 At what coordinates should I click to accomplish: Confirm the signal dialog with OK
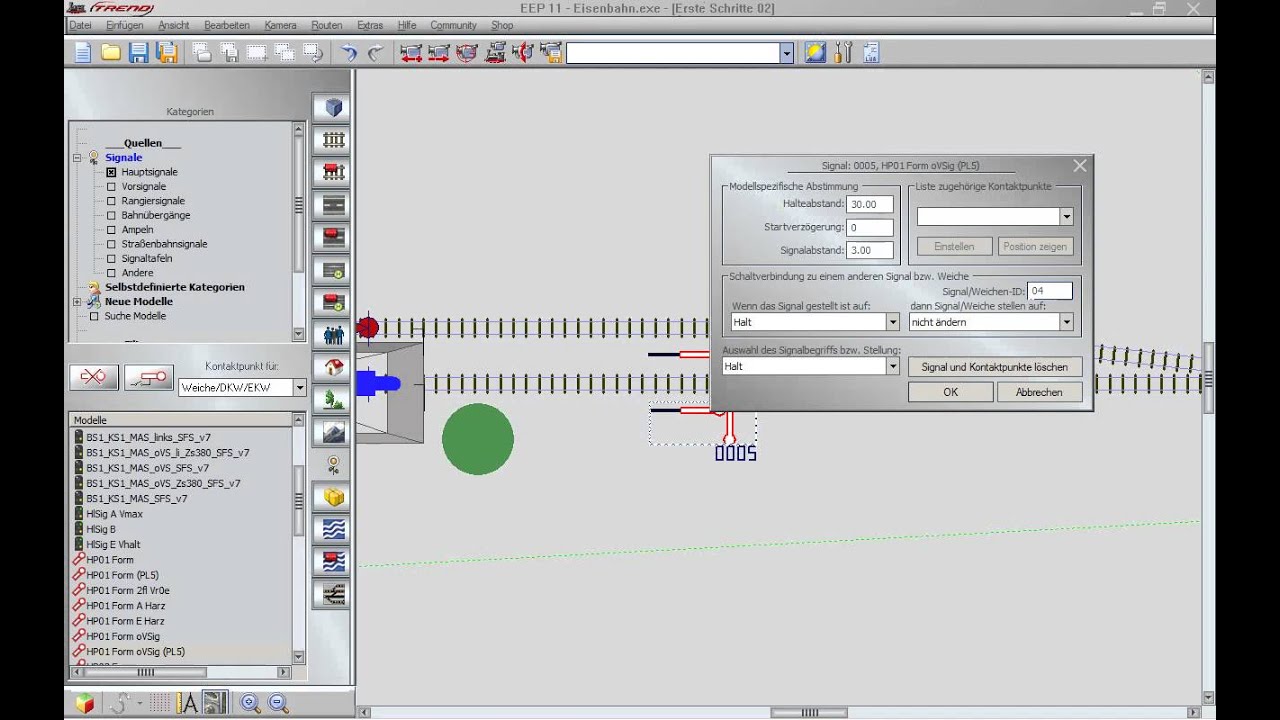point(950,392)
